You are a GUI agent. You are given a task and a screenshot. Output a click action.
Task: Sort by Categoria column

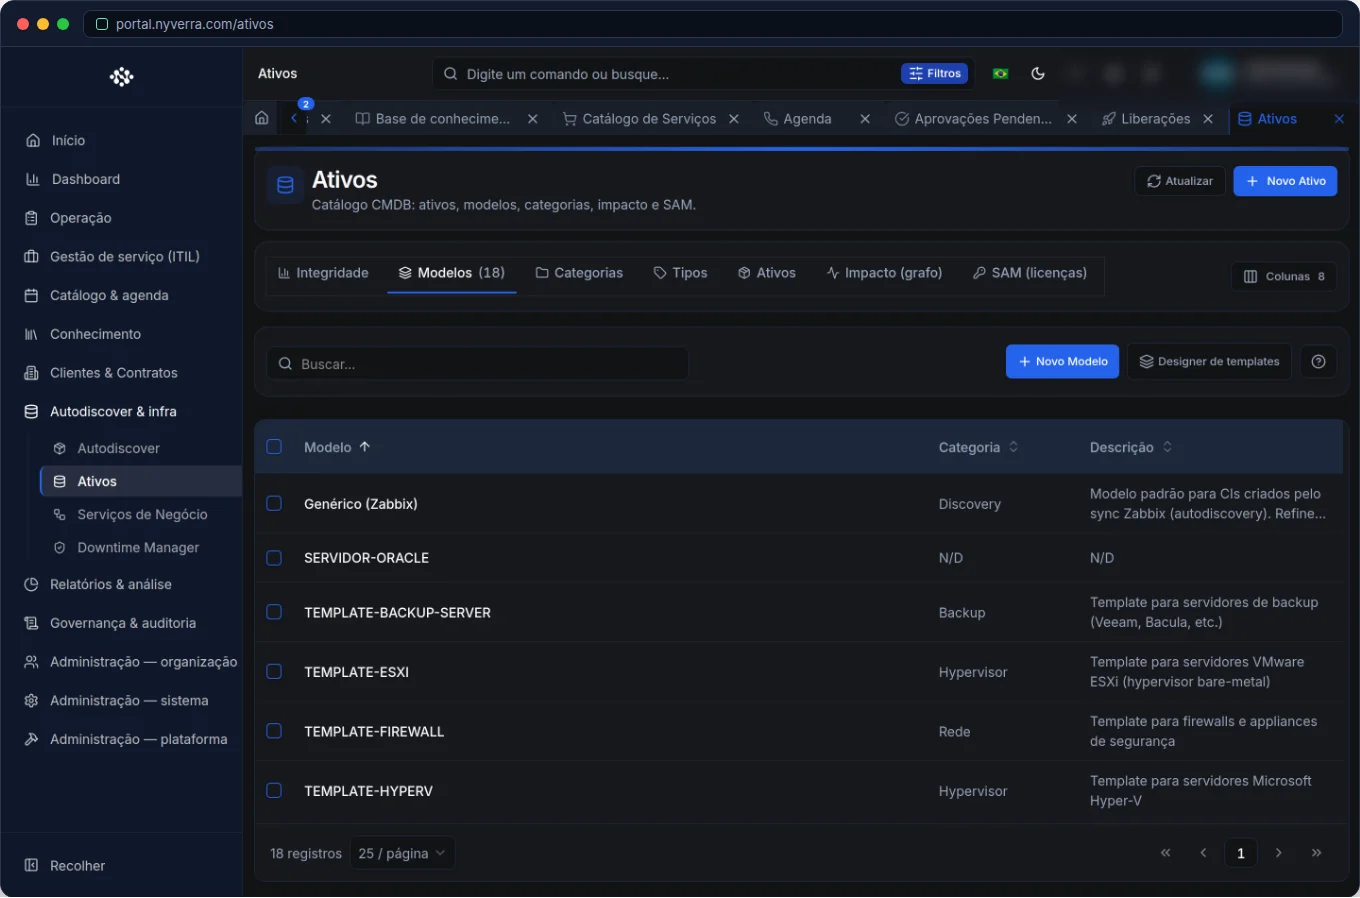tap(978, 447)
